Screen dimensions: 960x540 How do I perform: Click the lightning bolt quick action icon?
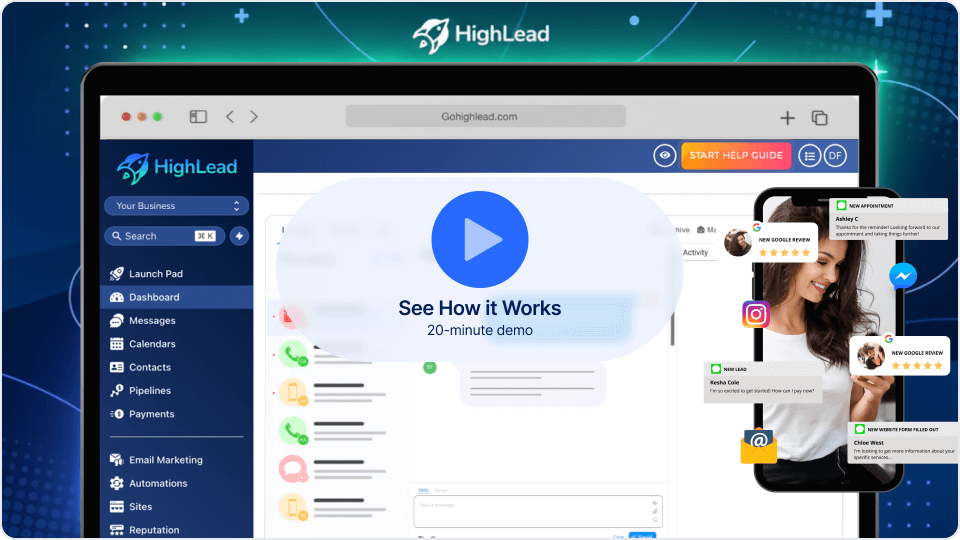tap(239, 236)
